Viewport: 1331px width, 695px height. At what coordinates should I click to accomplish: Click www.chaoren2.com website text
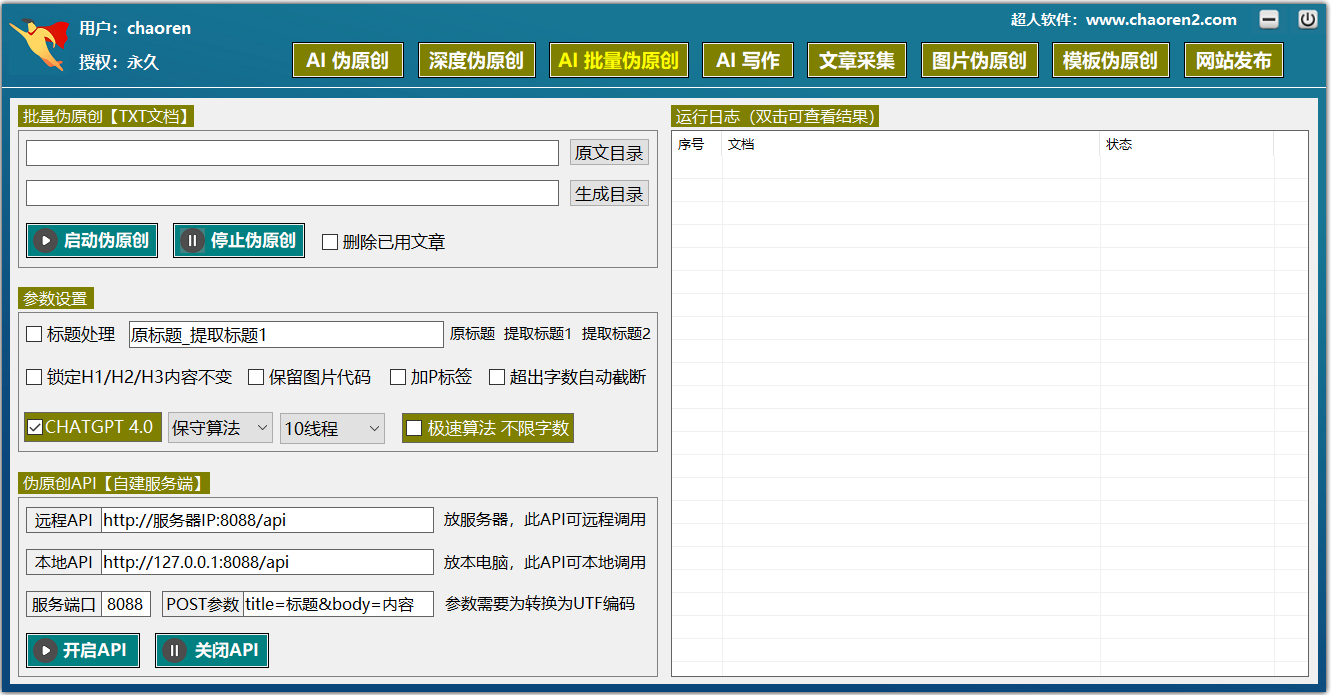pyautogui.click(x=1161, y=20)
